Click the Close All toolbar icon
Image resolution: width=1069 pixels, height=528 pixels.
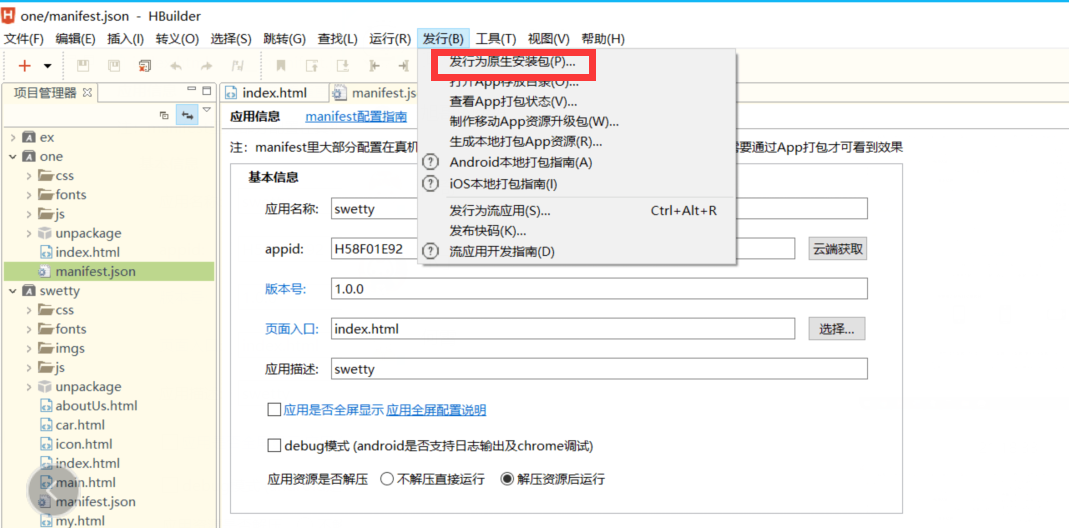point(145,66)
